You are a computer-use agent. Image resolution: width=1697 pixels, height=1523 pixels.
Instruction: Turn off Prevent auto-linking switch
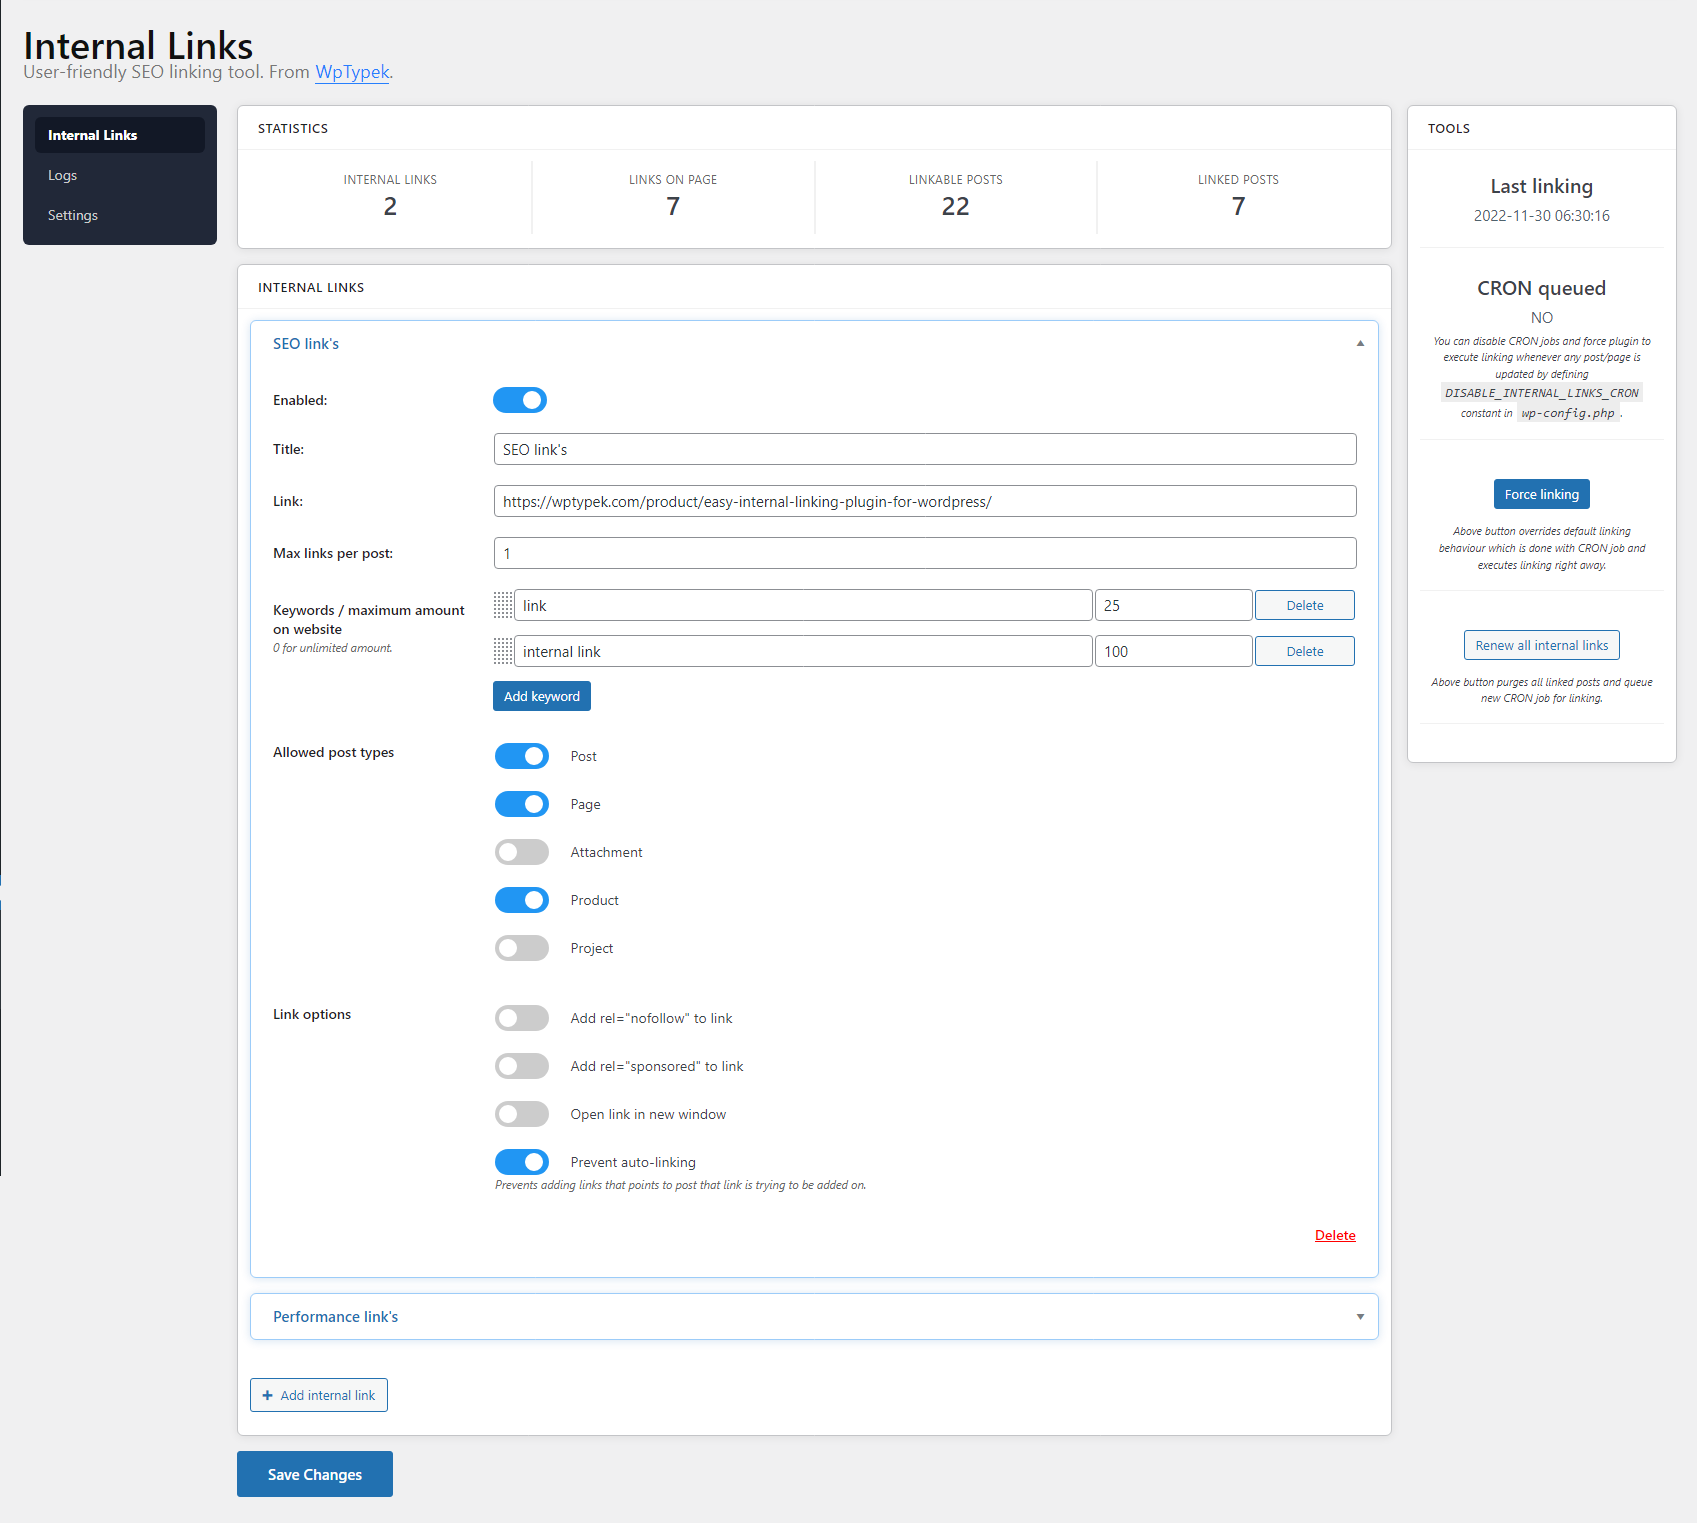pos(522,1162)
